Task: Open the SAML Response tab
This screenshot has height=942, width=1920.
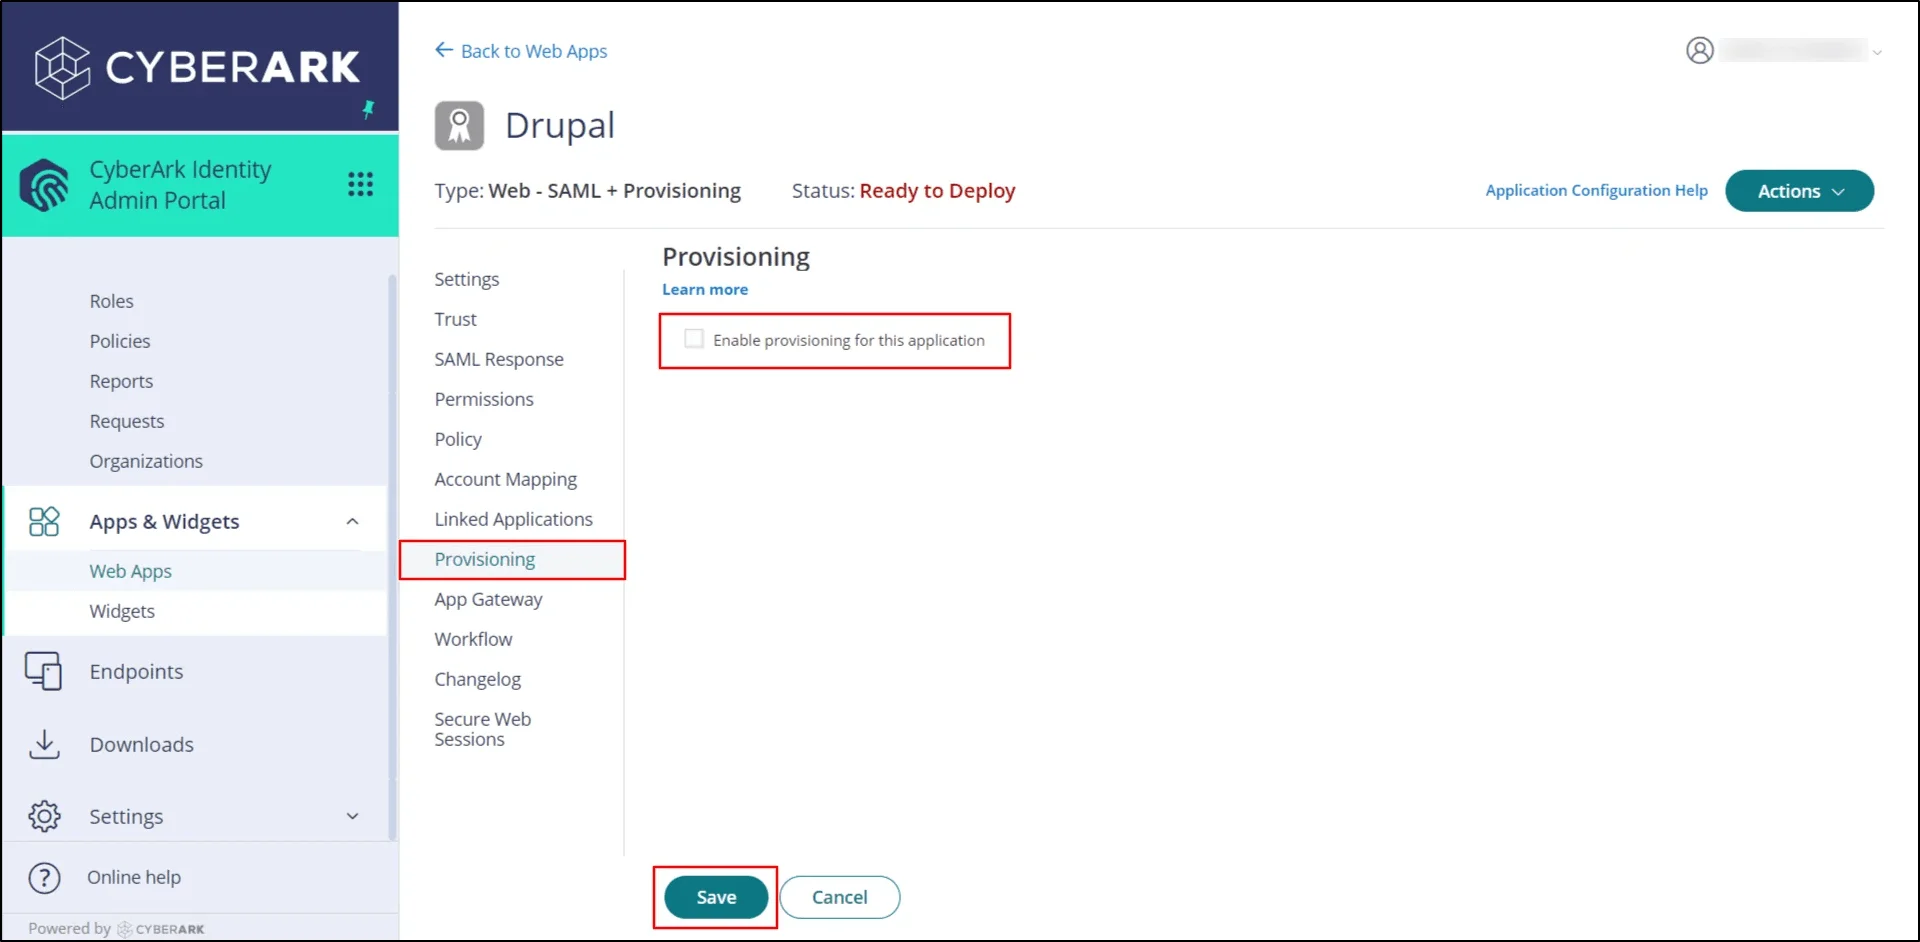Action: coord(499,359)
